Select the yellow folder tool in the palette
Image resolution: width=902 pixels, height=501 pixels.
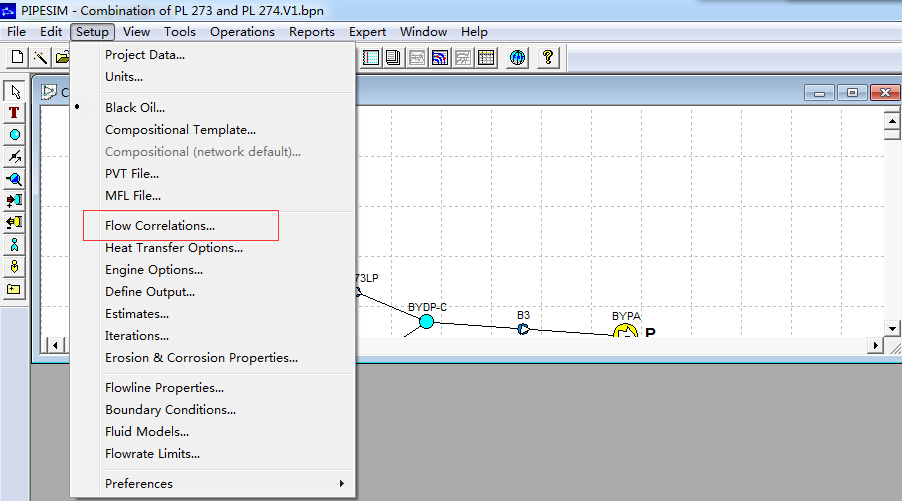pyautogui.click(x=14, y=289)
